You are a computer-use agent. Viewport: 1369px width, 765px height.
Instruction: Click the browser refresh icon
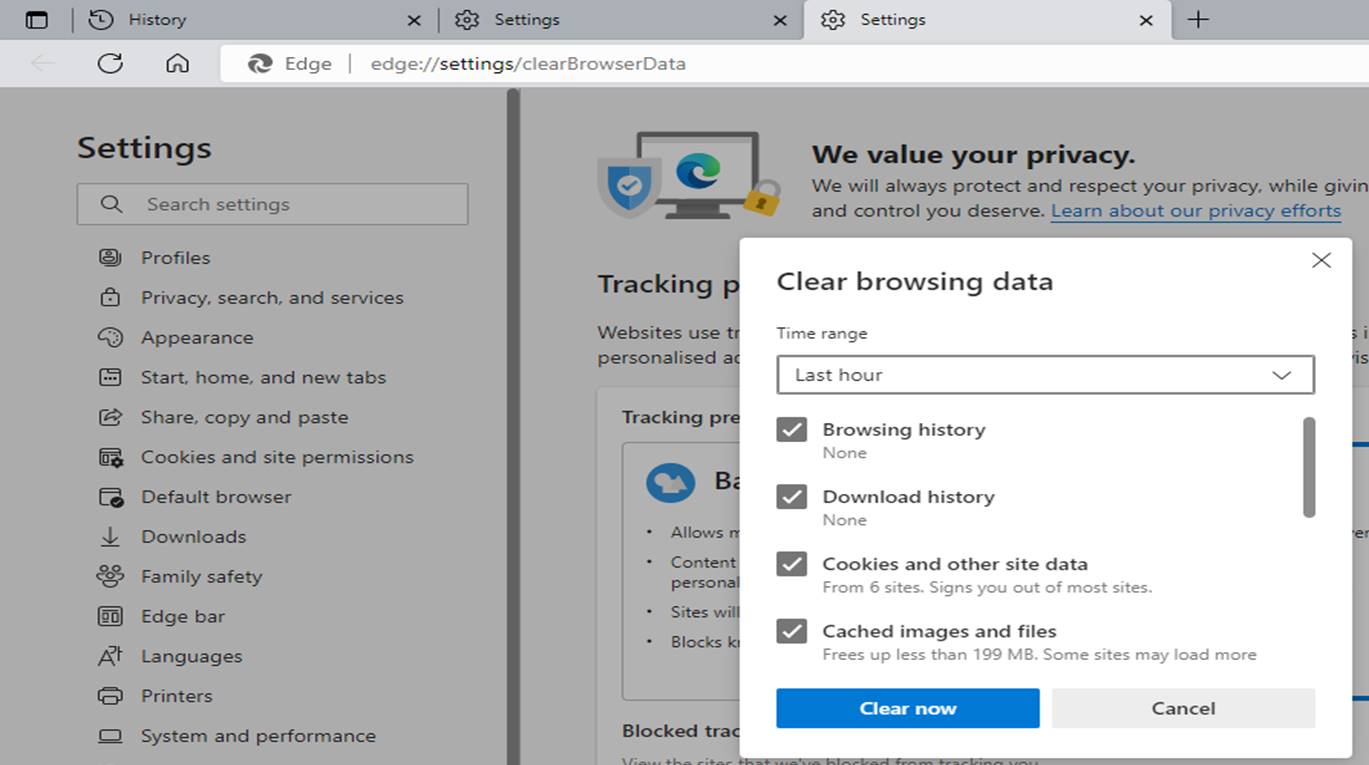110,63
